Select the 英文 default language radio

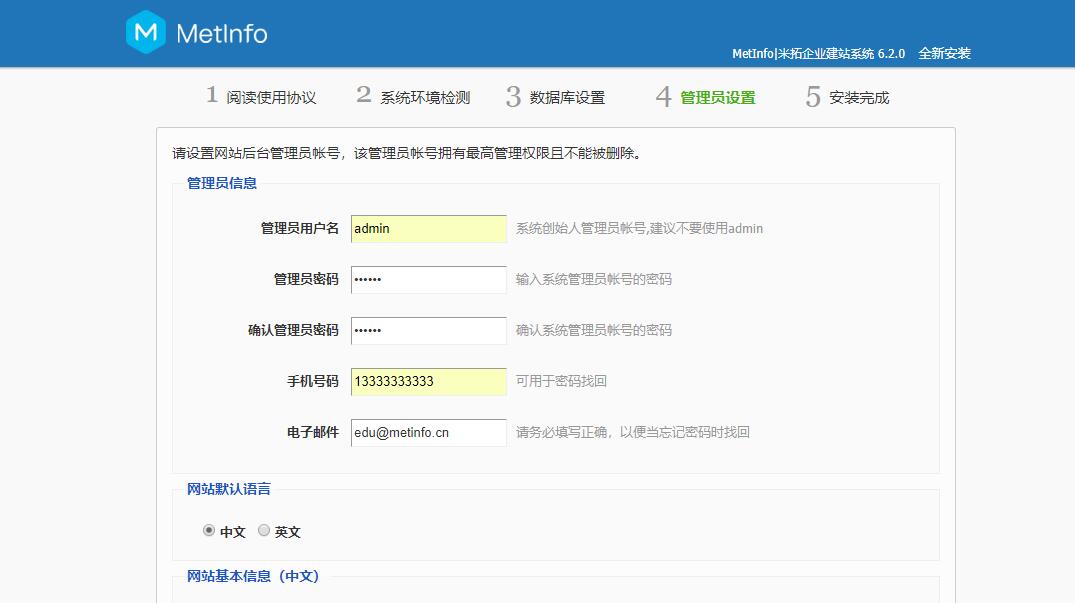click(264, 530)
